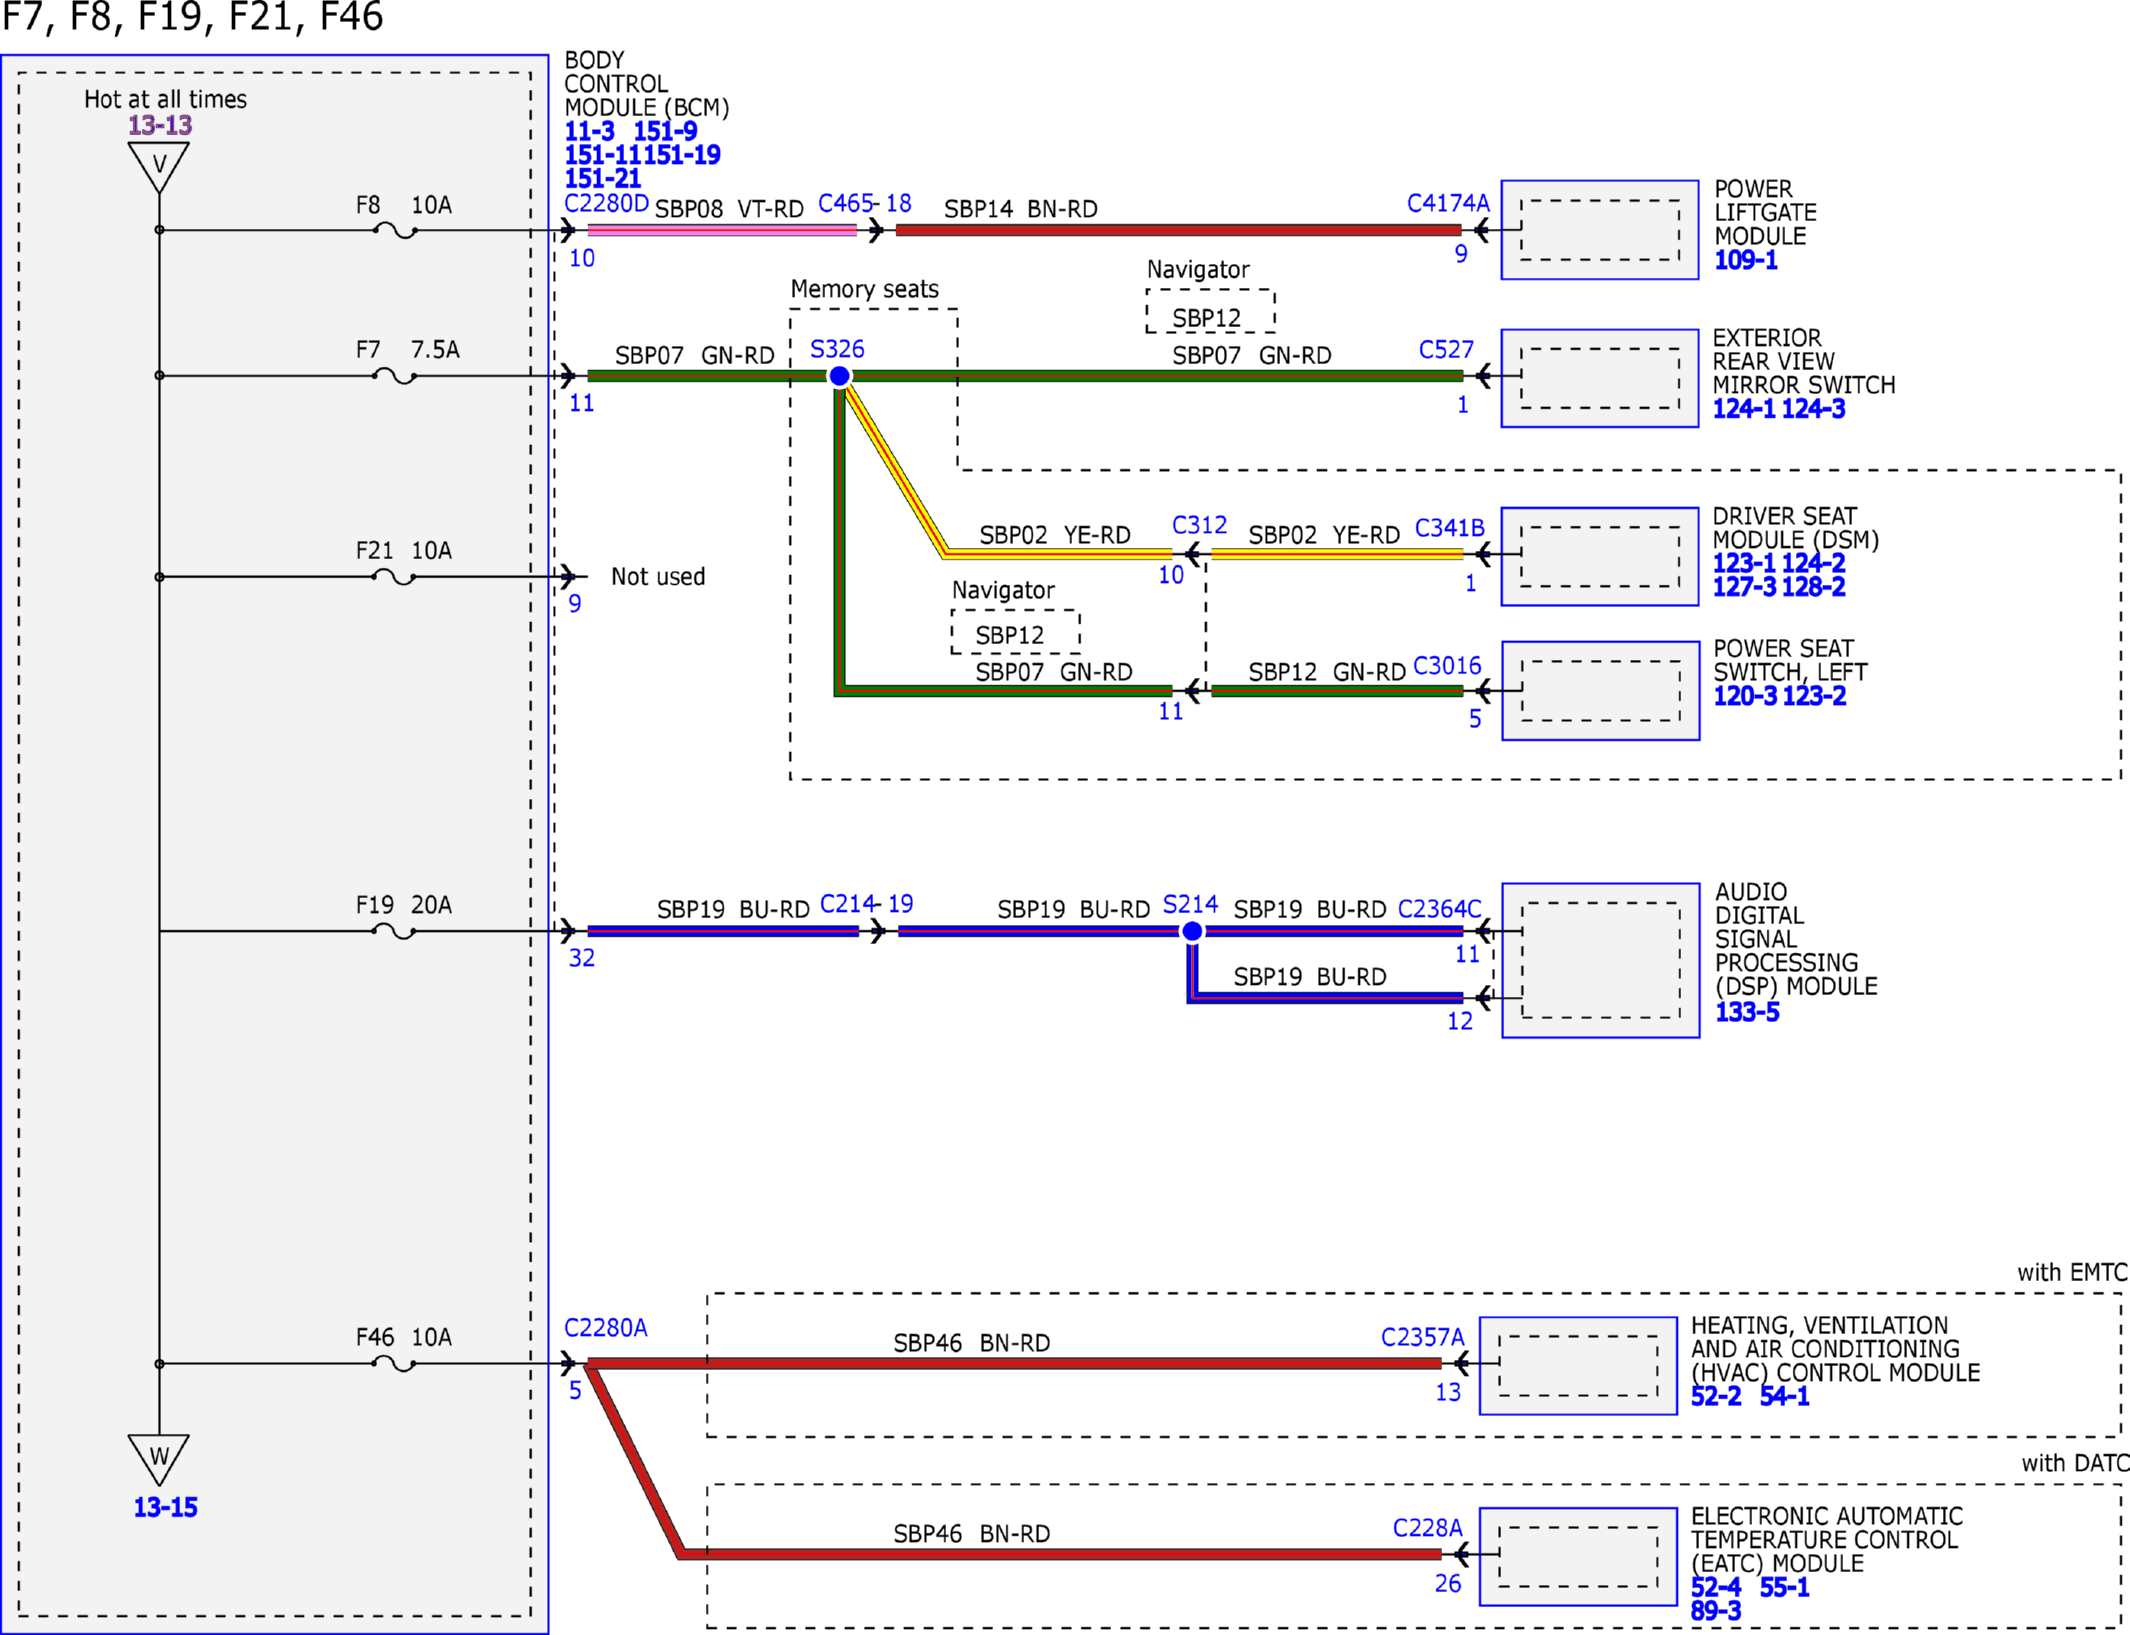The width and height of the screenshot is (2130, 1635).
Task: Click the V triangle continuation symbol
Action: click(159, 167)
